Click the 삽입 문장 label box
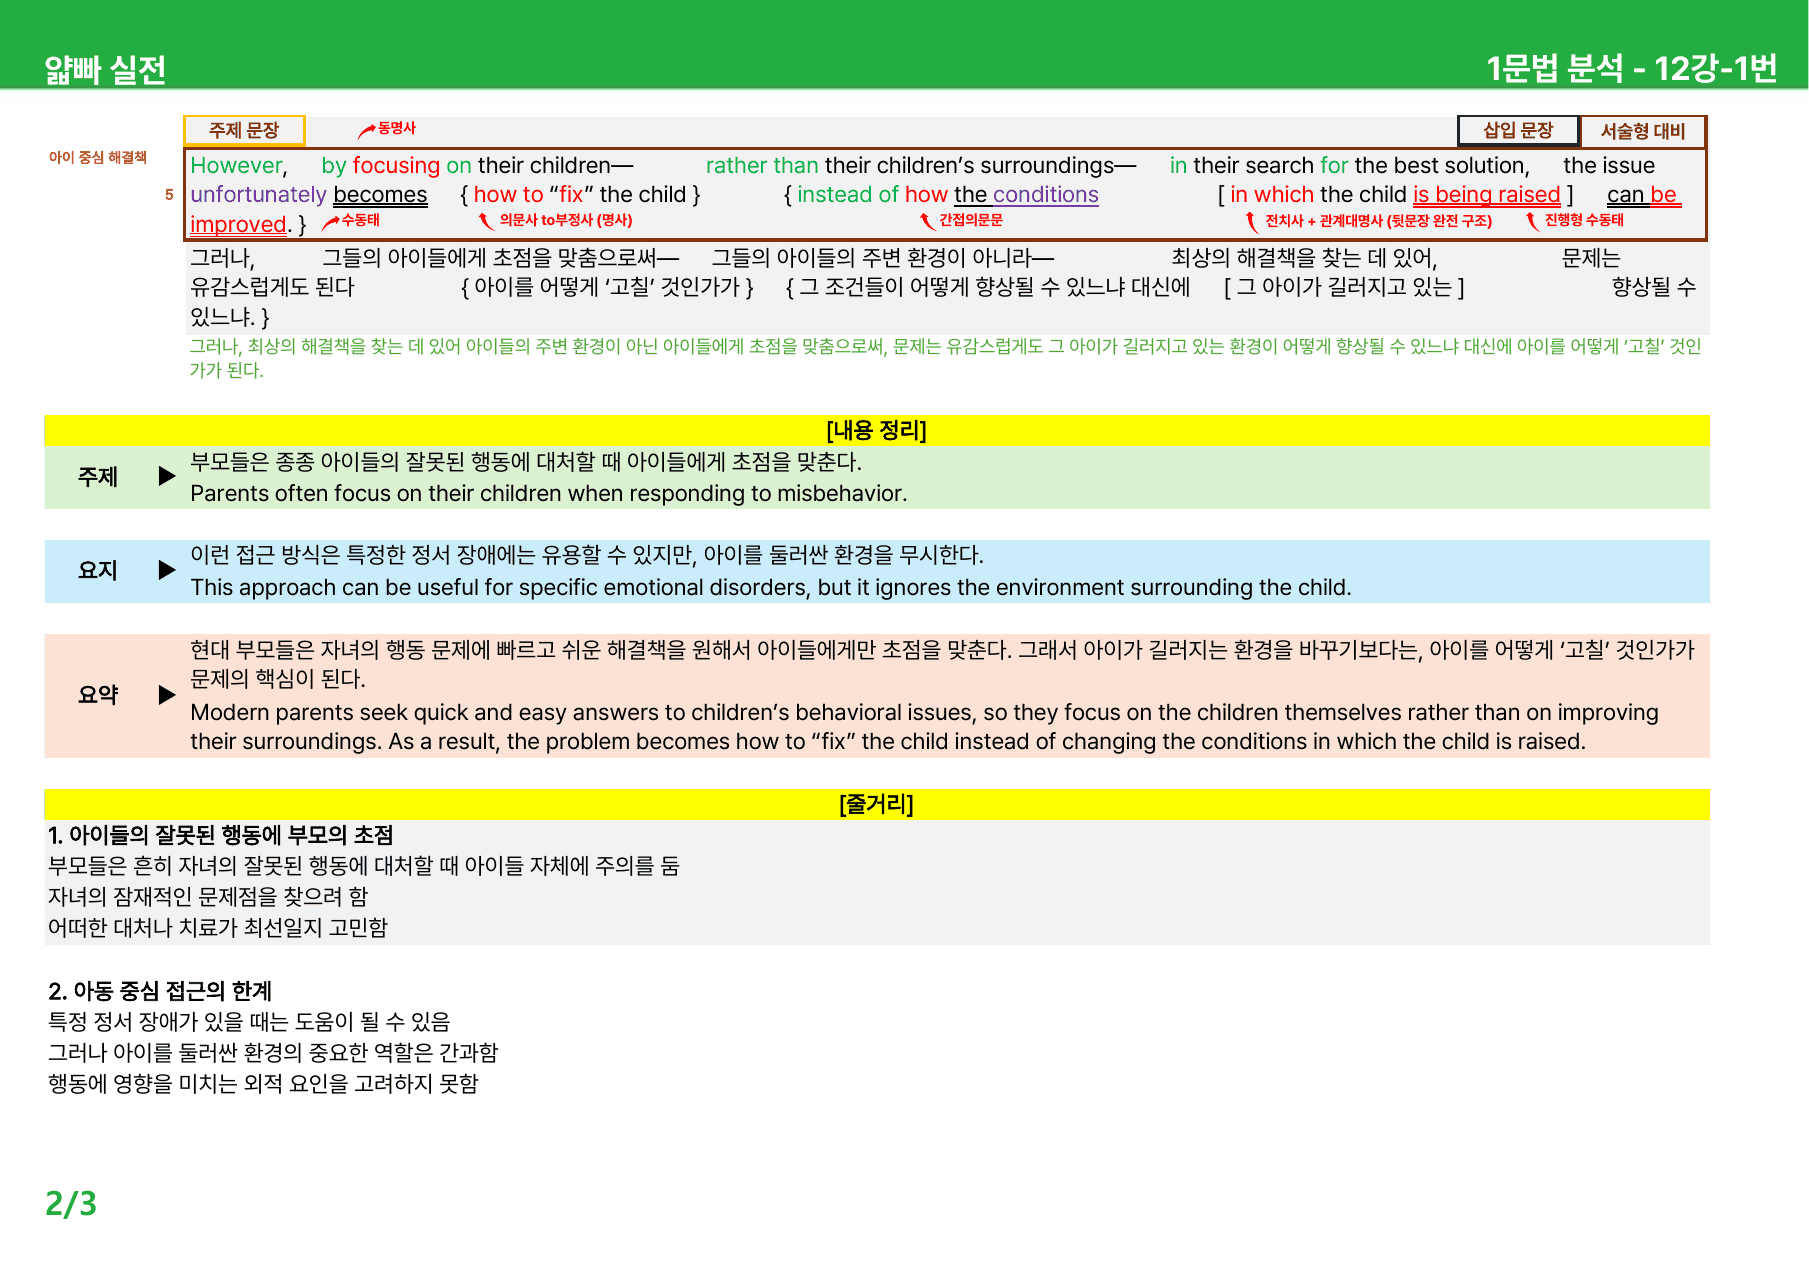Screen dimensions: 1809x1279 pyautogui.click(x=1517, y=131)
